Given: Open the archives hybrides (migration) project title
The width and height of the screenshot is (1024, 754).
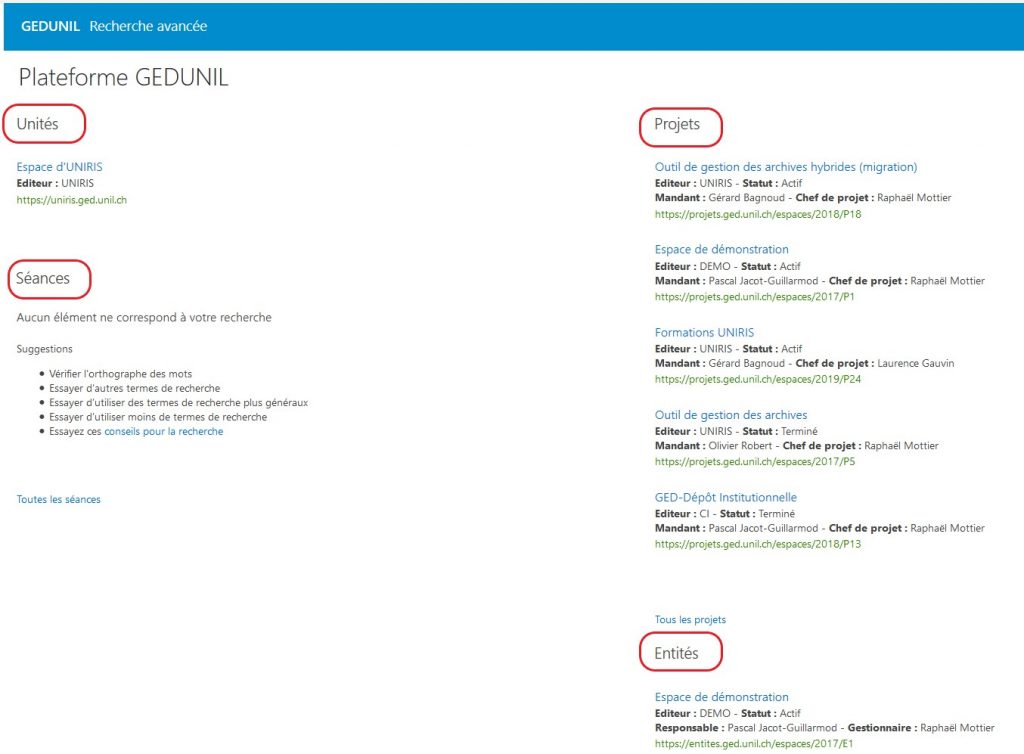Looking at the screenshot, I should 785,167.
